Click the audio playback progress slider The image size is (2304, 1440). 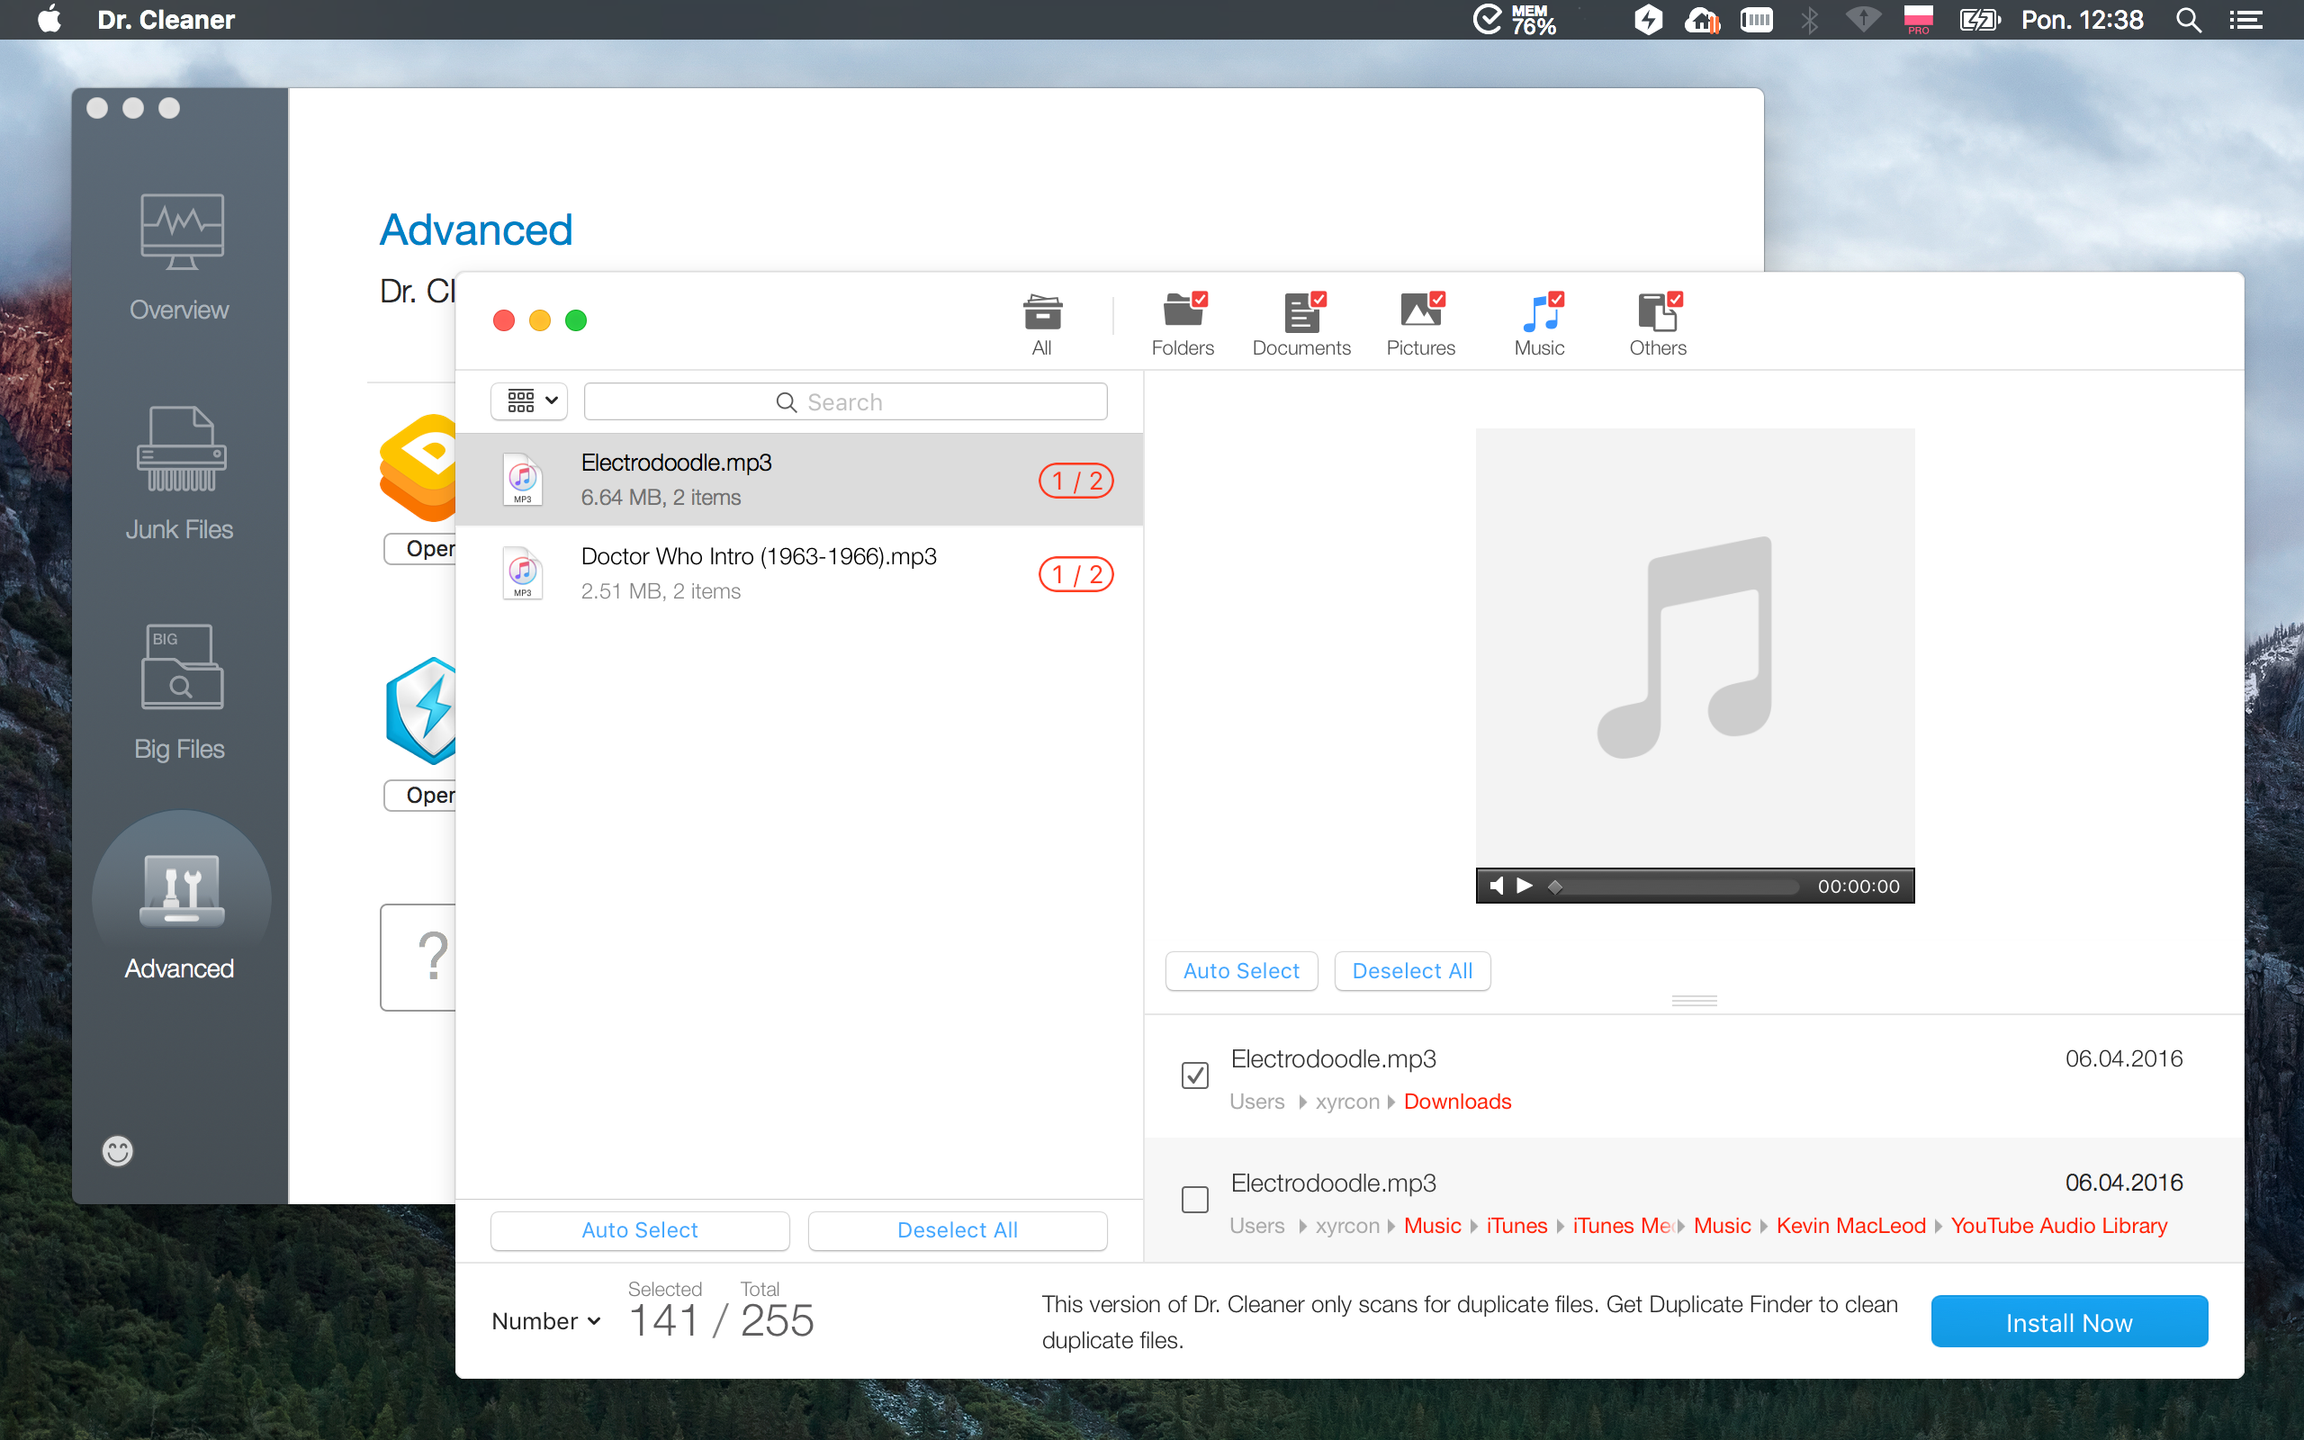tap(1672, 886)
